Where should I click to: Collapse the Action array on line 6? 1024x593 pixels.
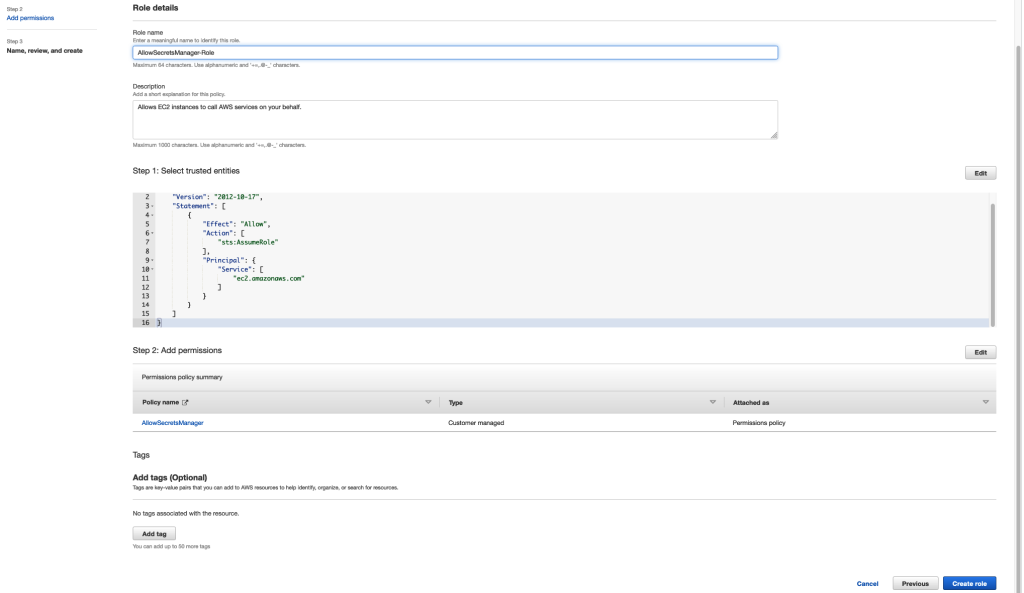[x=152, y=233]
